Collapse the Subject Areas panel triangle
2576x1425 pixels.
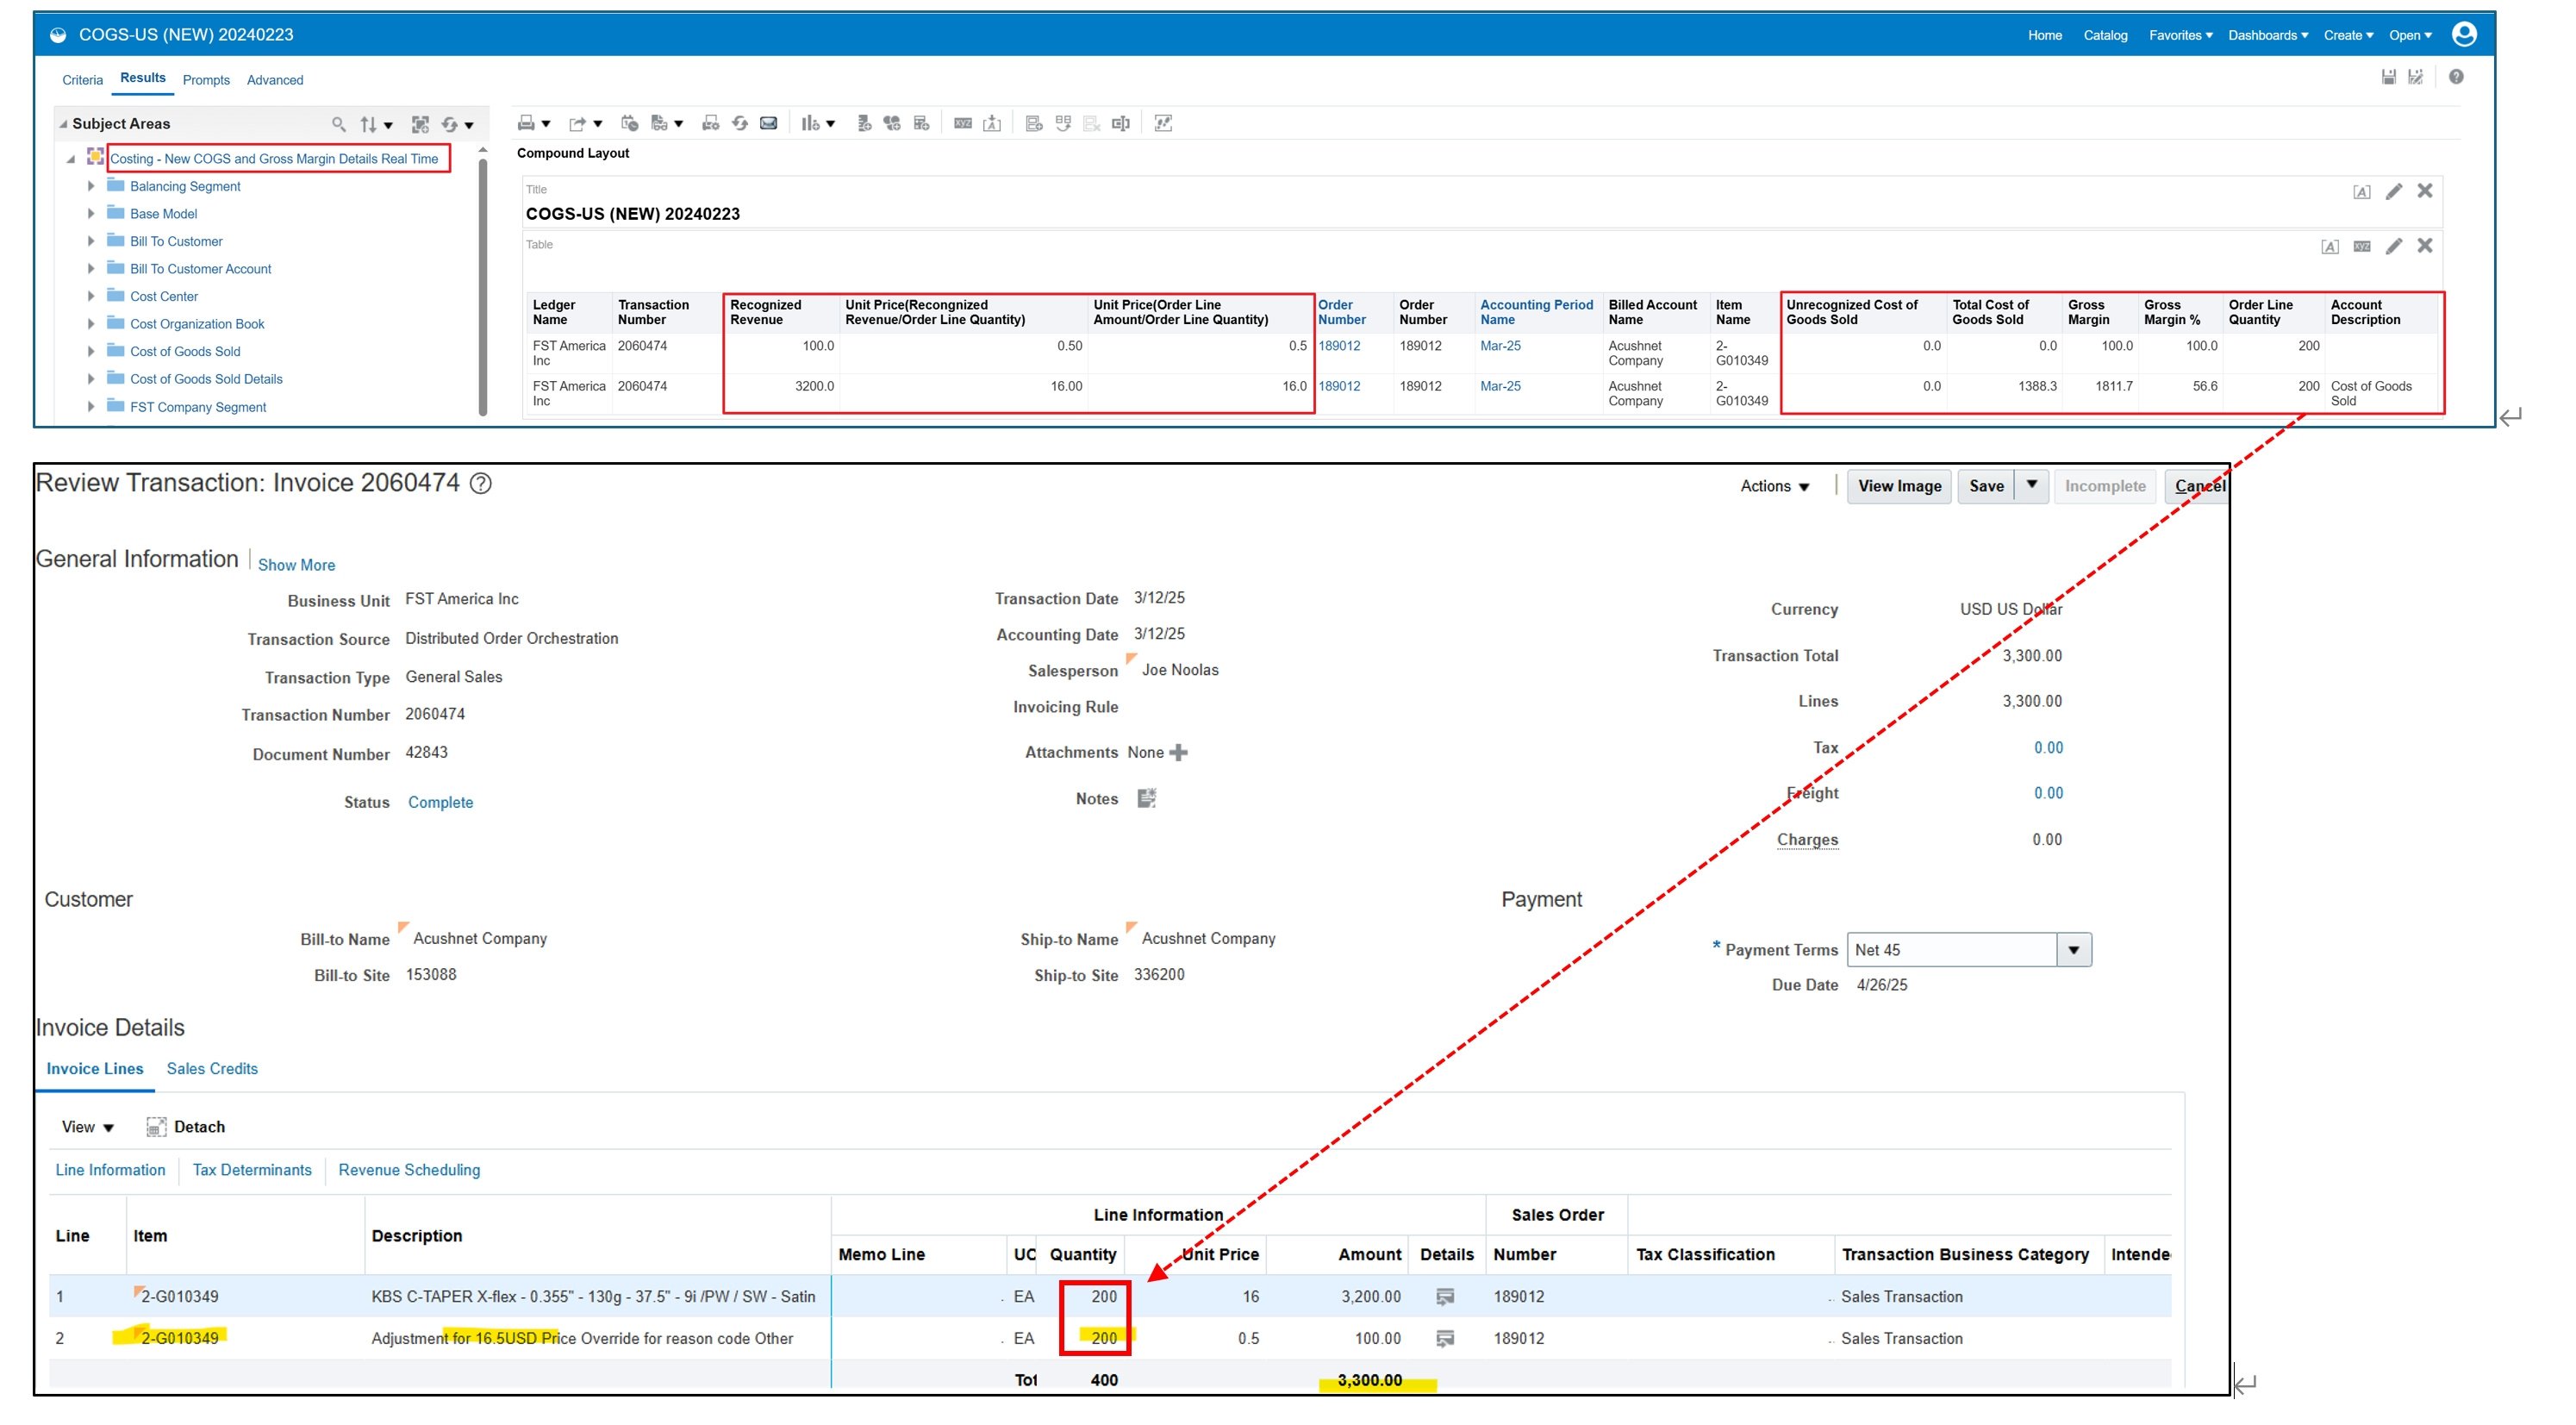click(63, 124)
